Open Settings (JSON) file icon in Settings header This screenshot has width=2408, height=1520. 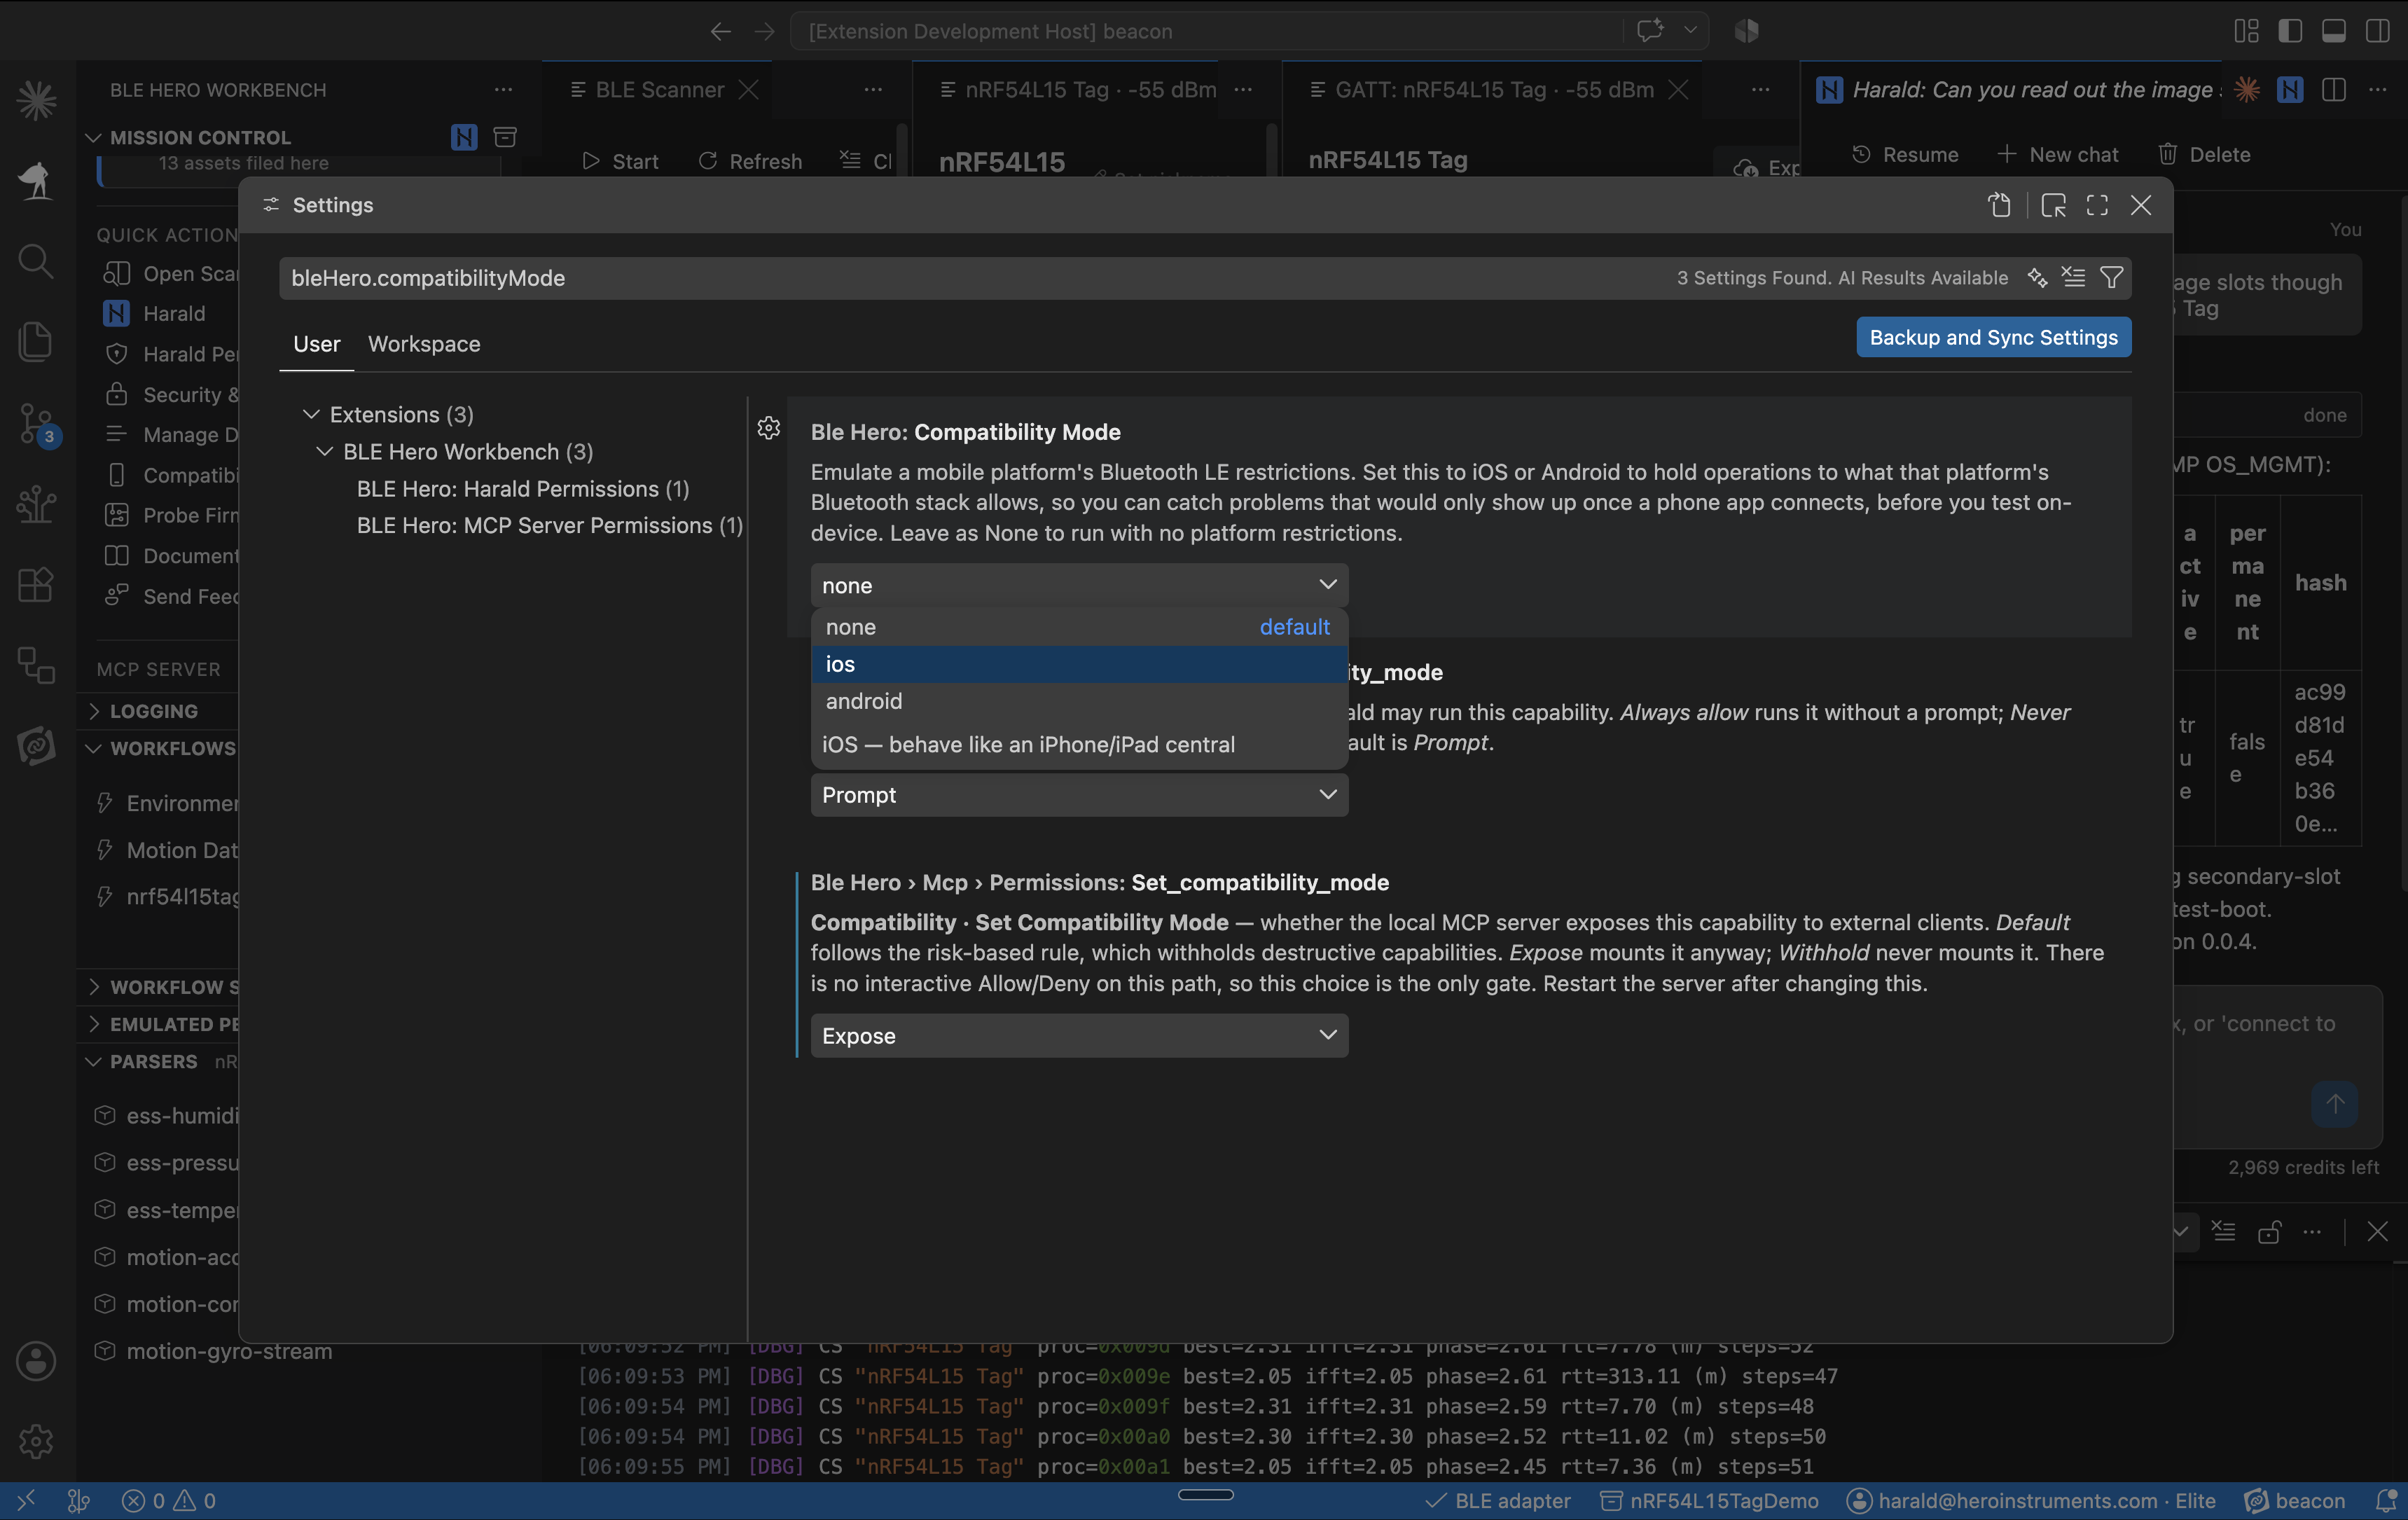[x=1999, y=205]
